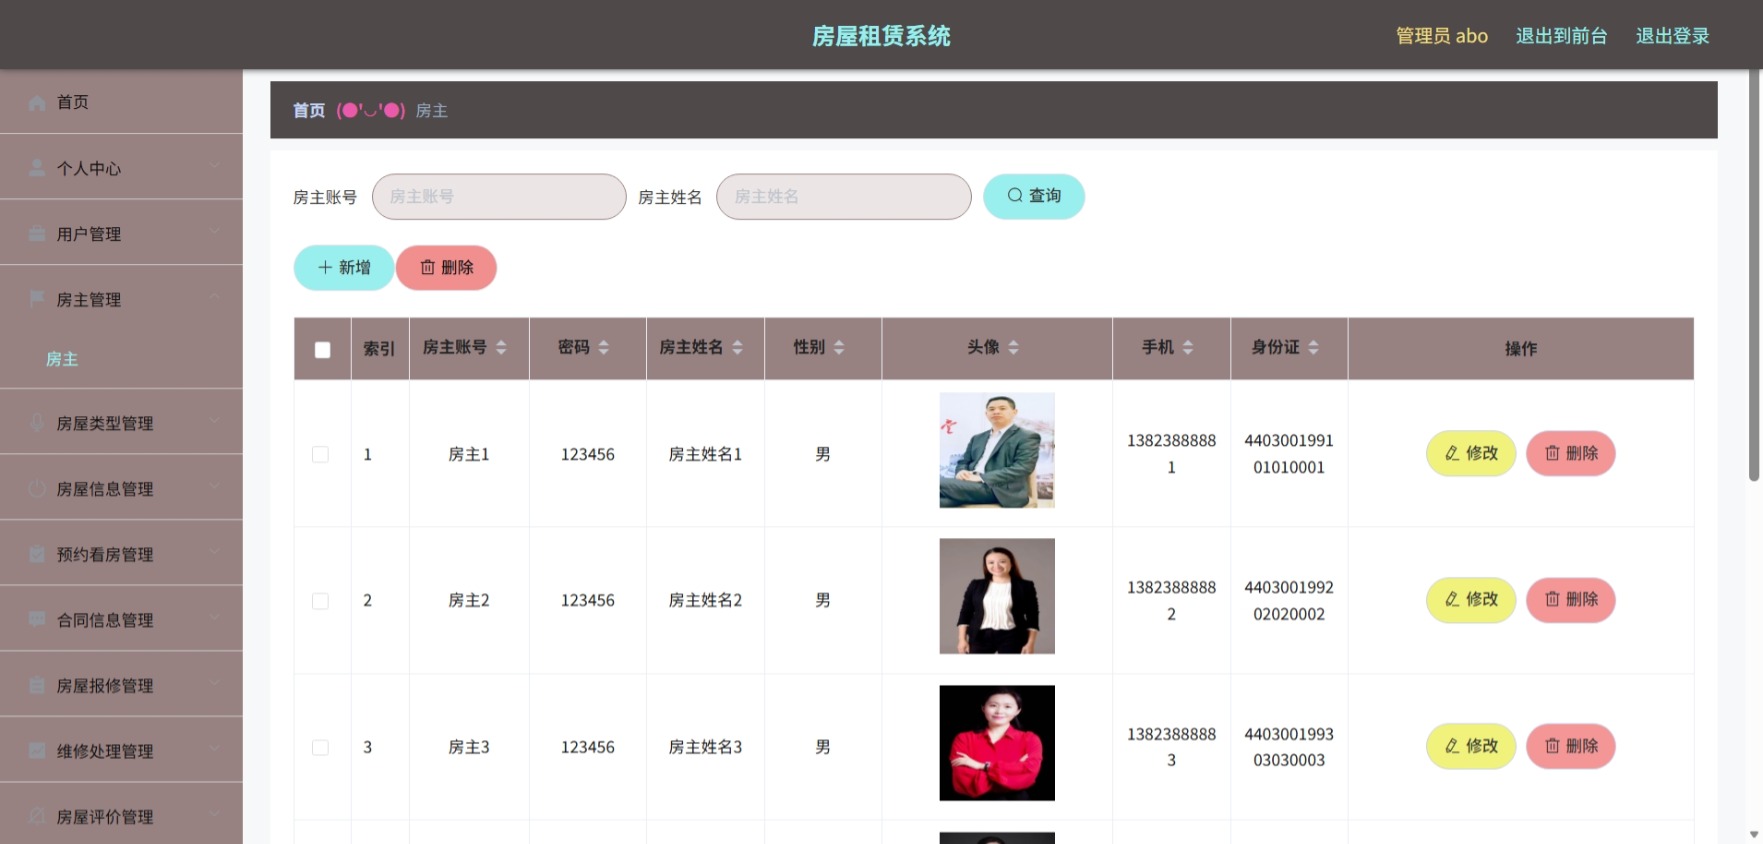The height and width of the screenshot is (844, 1763).
Task: Click the 13823888883 phone cell
Action: (x=1172, y=747)
